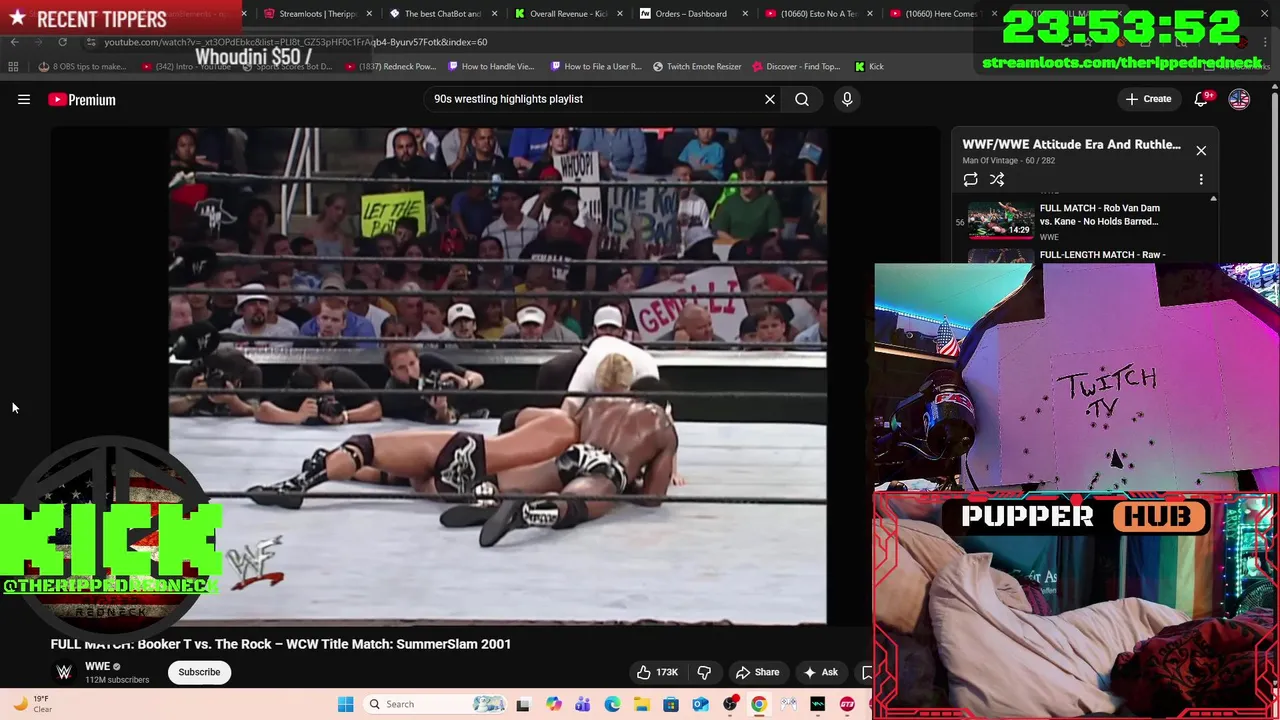Go to YouTube Premium home logo
The image size is (1280, 720).
click(82, 99)
